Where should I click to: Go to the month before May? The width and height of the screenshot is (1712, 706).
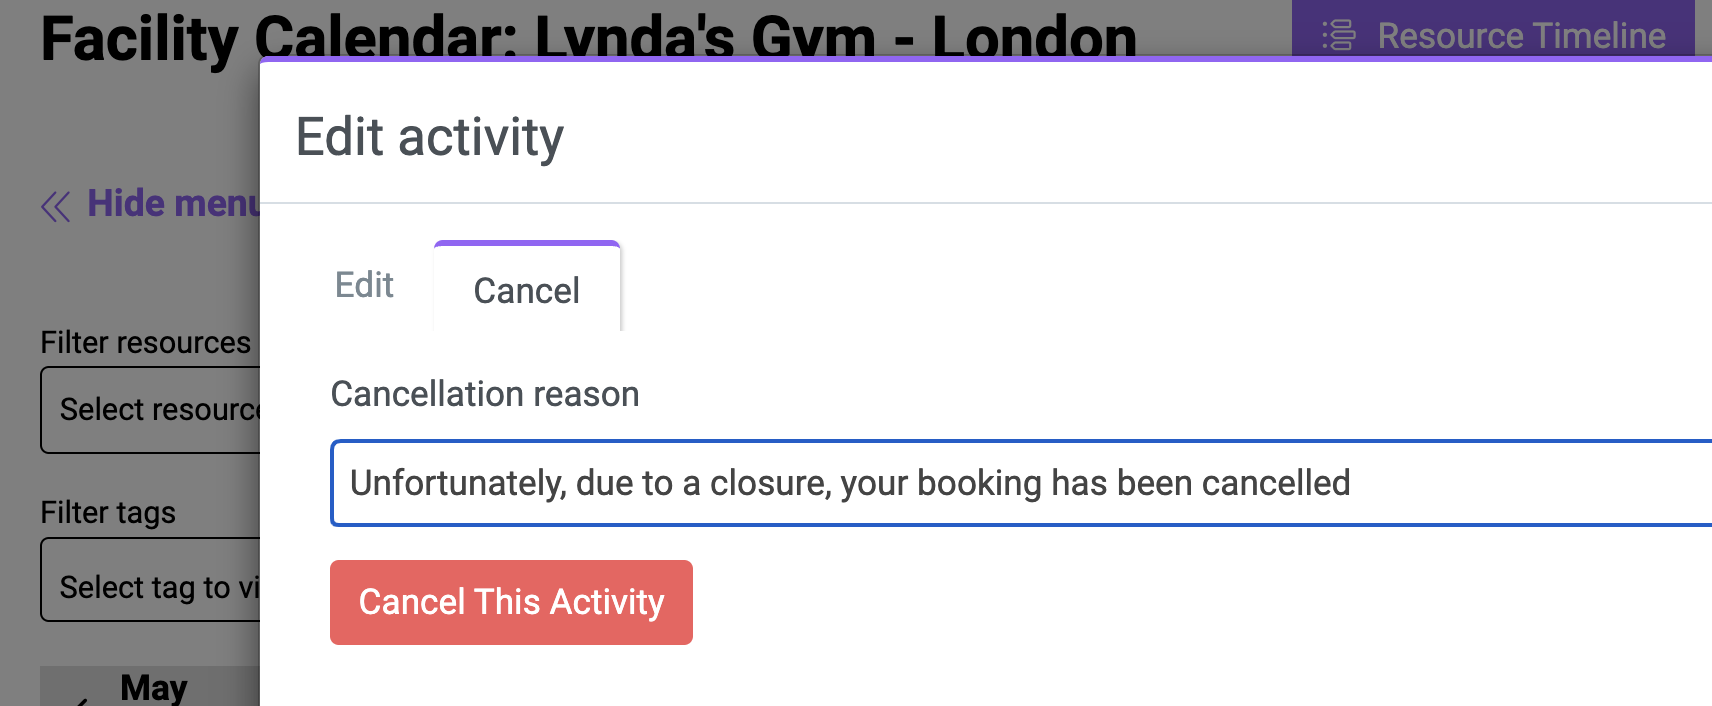(82, 700)
